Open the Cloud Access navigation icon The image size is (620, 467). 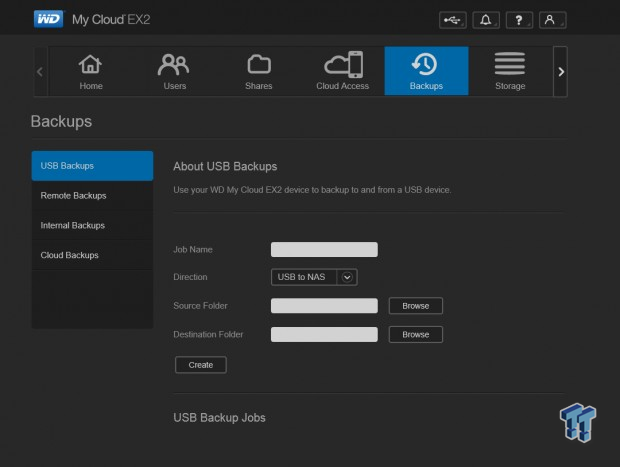[x=342, y=71]
